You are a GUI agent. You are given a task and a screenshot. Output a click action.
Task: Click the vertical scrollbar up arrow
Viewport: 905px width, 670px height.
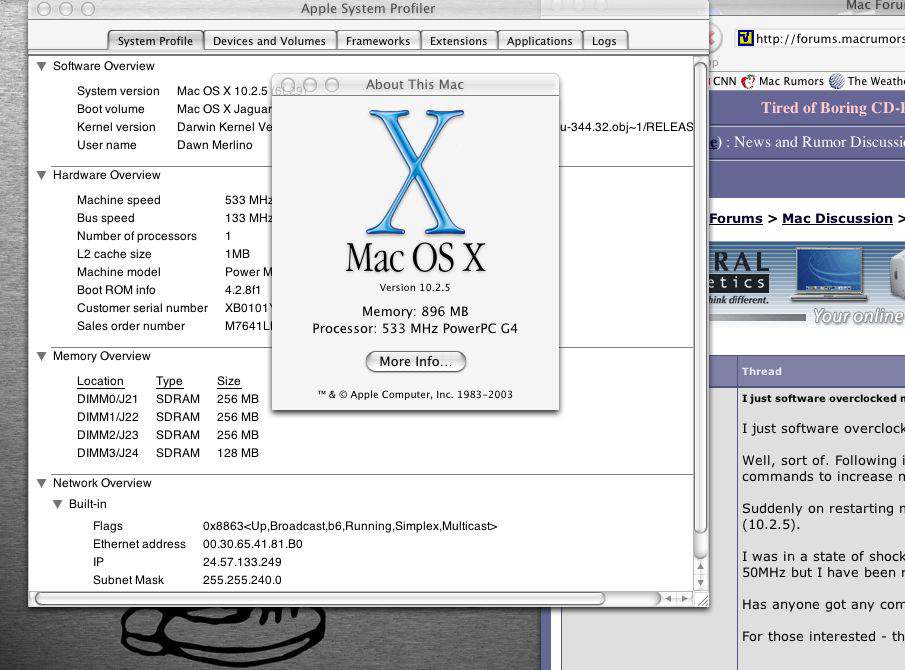pos(701,567)
